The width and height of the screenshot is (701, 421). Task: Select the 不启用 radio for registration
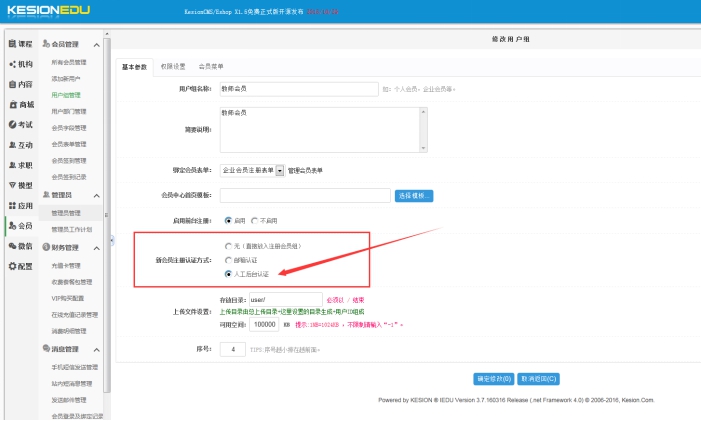(x=254, y=220)
